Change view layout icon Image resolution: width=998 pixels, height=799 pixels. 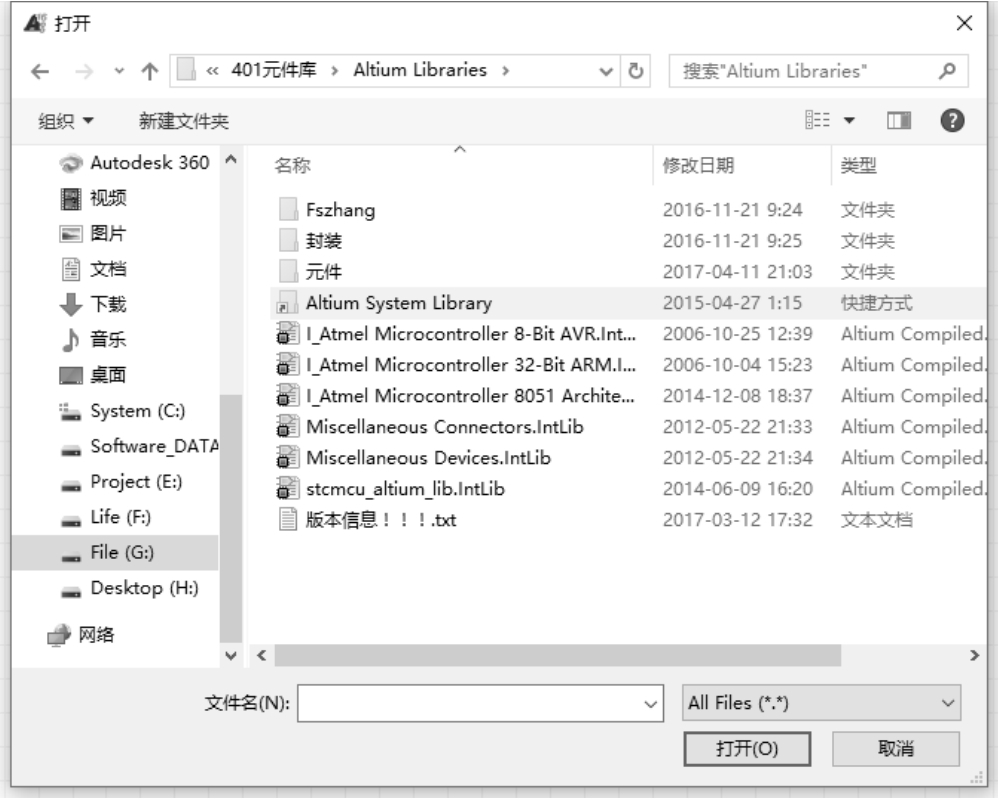817,120
